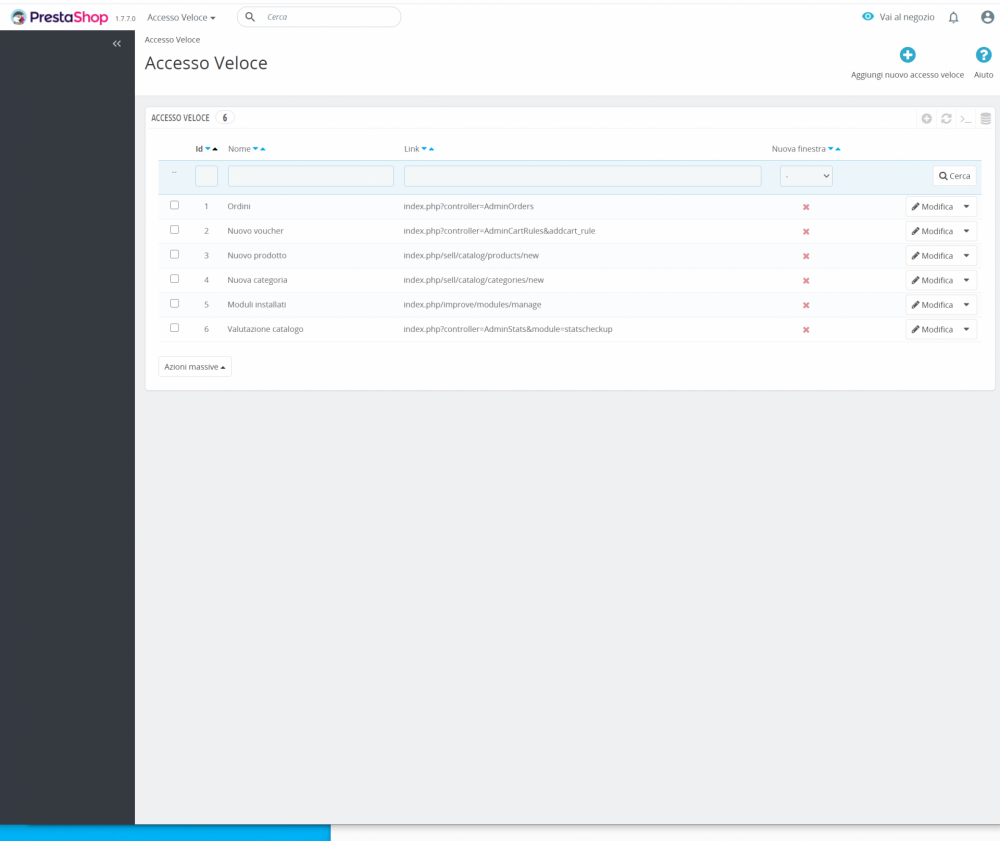This screenshot has width=1000, height=841.
Task: Click the eye icon next to Vai al negozio
Action: 868,17
